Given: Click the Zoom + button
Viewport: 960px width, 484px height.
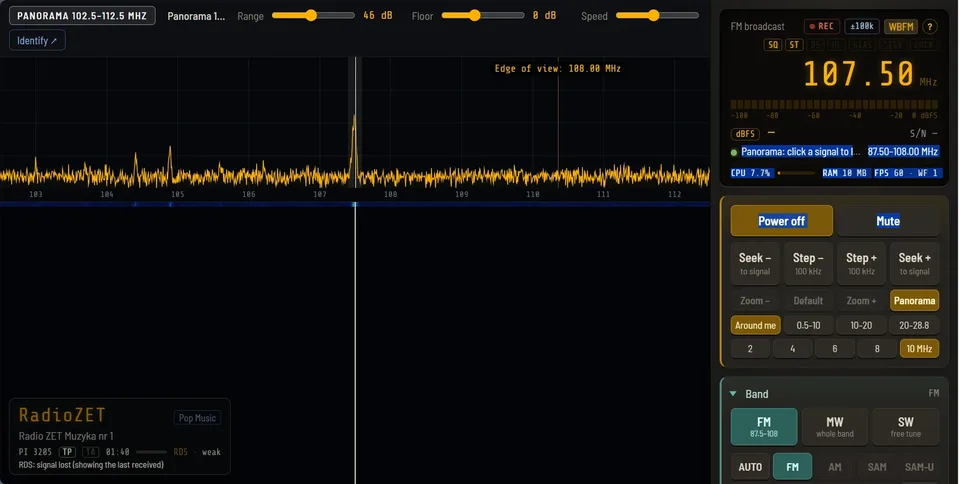Looking at the screenshot, I should coord(861,300).
